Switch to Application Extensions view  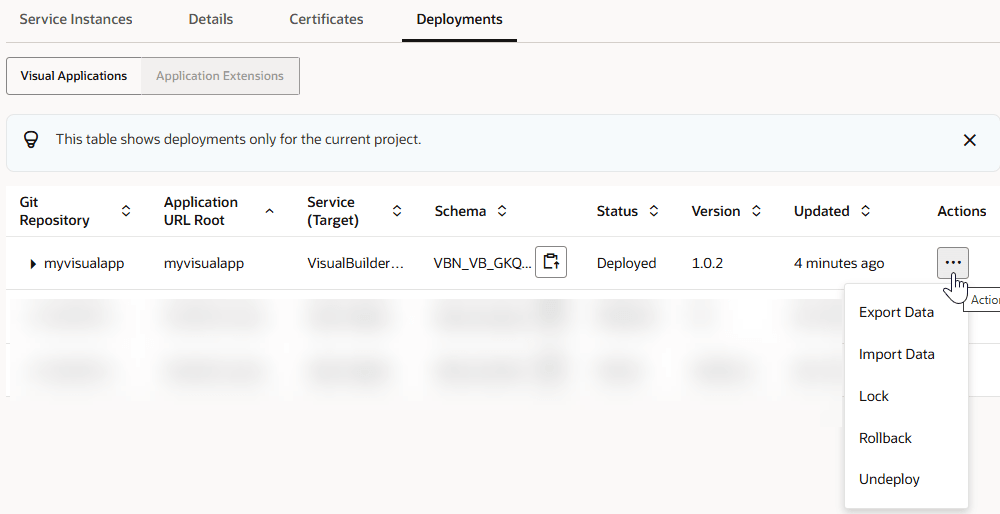(220, 76)
